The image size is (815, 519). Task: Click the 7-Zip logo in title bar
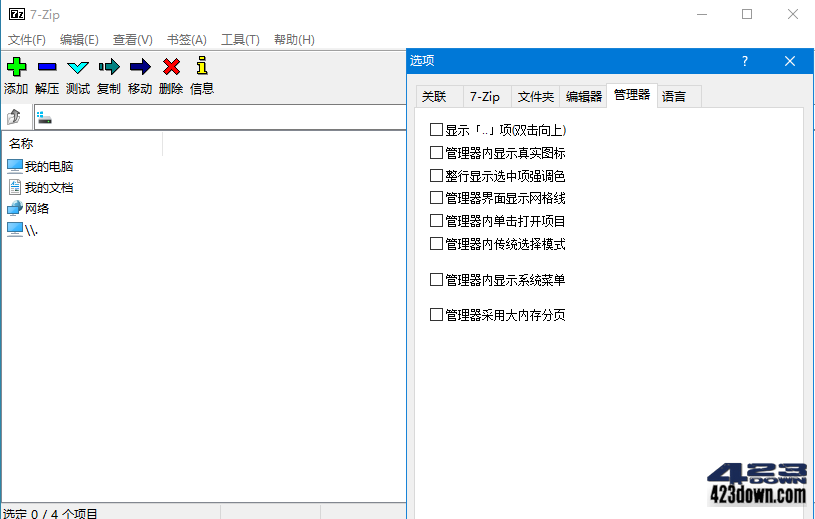(17, 14)
